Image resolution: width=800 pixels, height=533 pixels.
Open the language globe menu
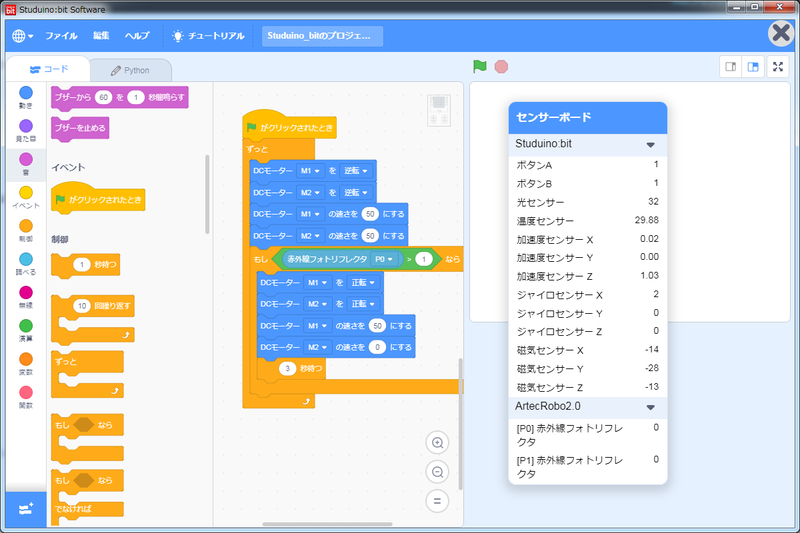(22, 36)
